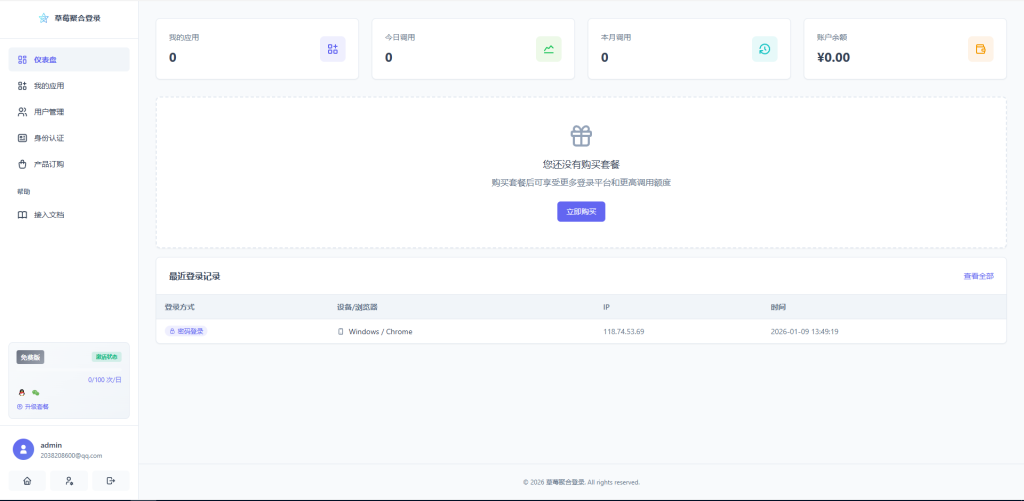Click the green chart icon on 今日调用 card

(x=549, y=49)
